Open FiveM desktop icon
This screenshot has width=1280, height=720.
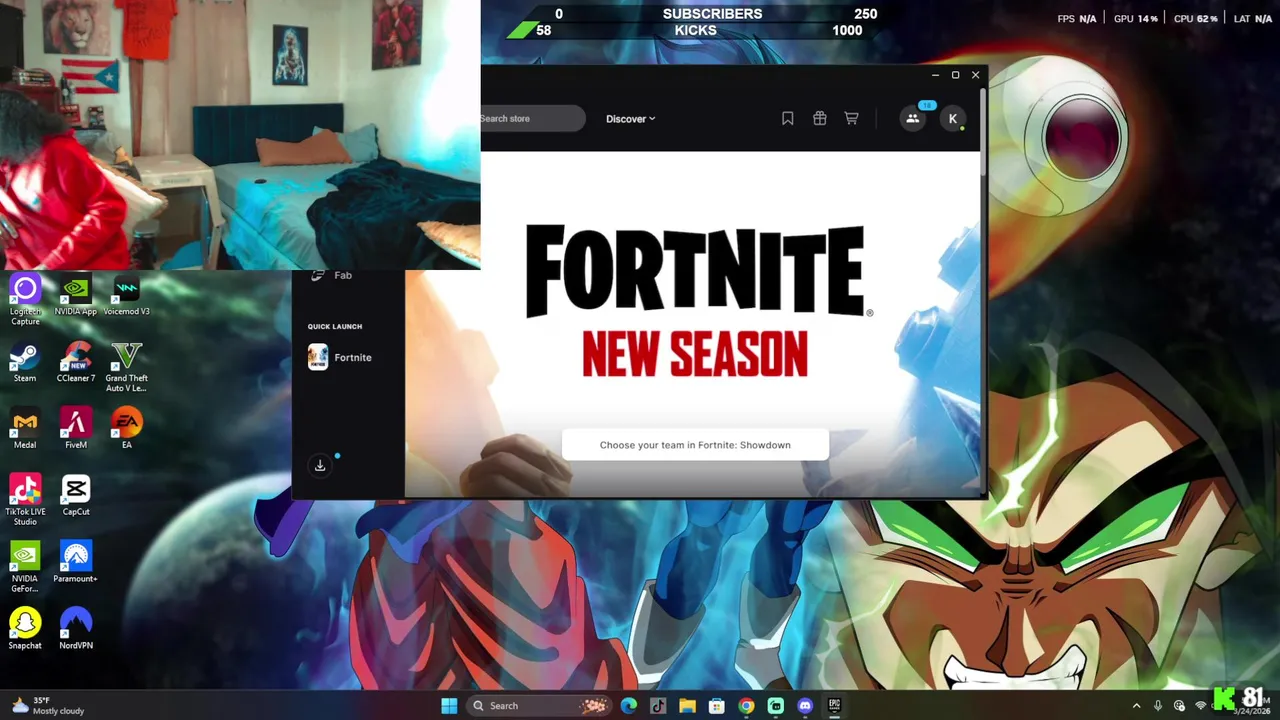click(76, 429)
